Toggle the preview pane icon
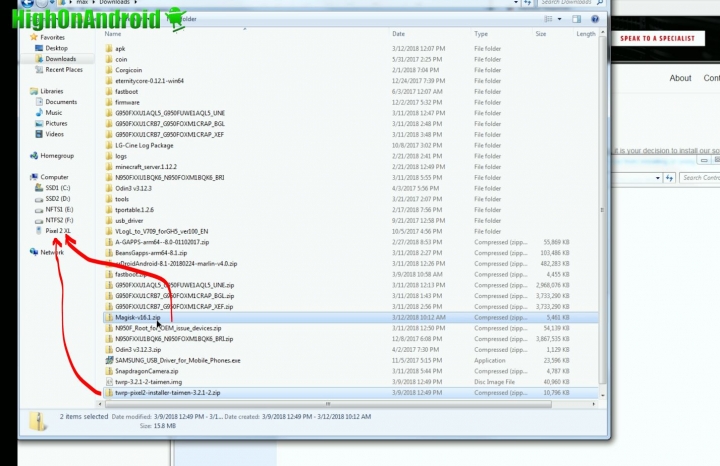The width and height of the screenshot is (720, 466). [x=576, y=19]
